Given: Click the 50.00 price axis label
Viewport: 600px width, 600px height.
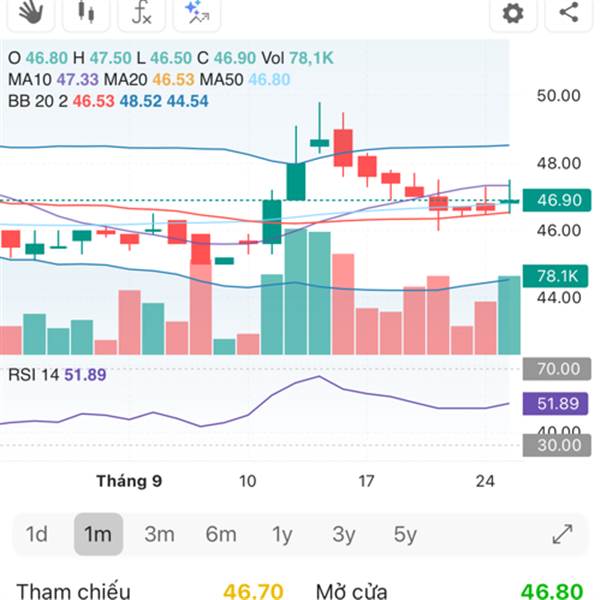Looking at the screenshot, I should (559, 96).
